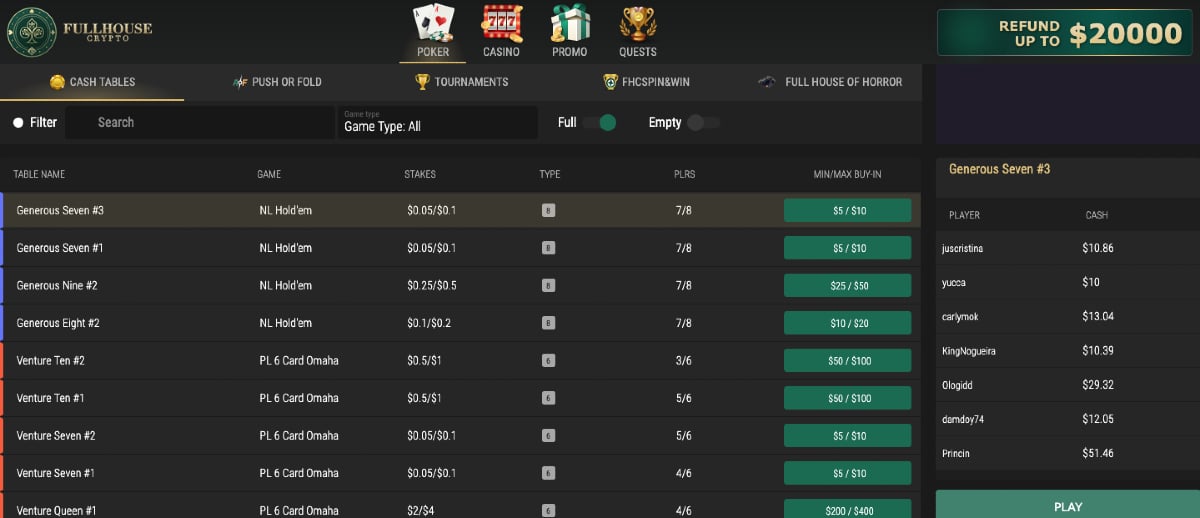The width and height of the screenshot is (1200, 518).
Task: Sort by the Stakes column header
Action: [419, 174]
